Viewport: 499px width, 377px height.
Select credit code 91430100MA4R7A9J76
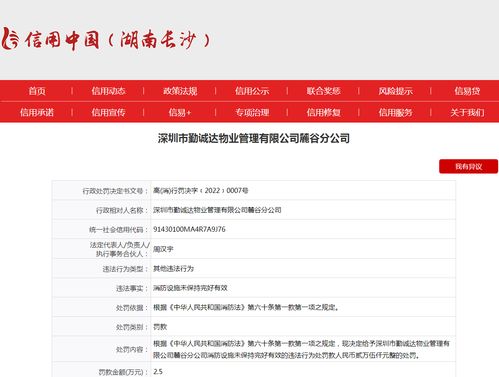189,229
